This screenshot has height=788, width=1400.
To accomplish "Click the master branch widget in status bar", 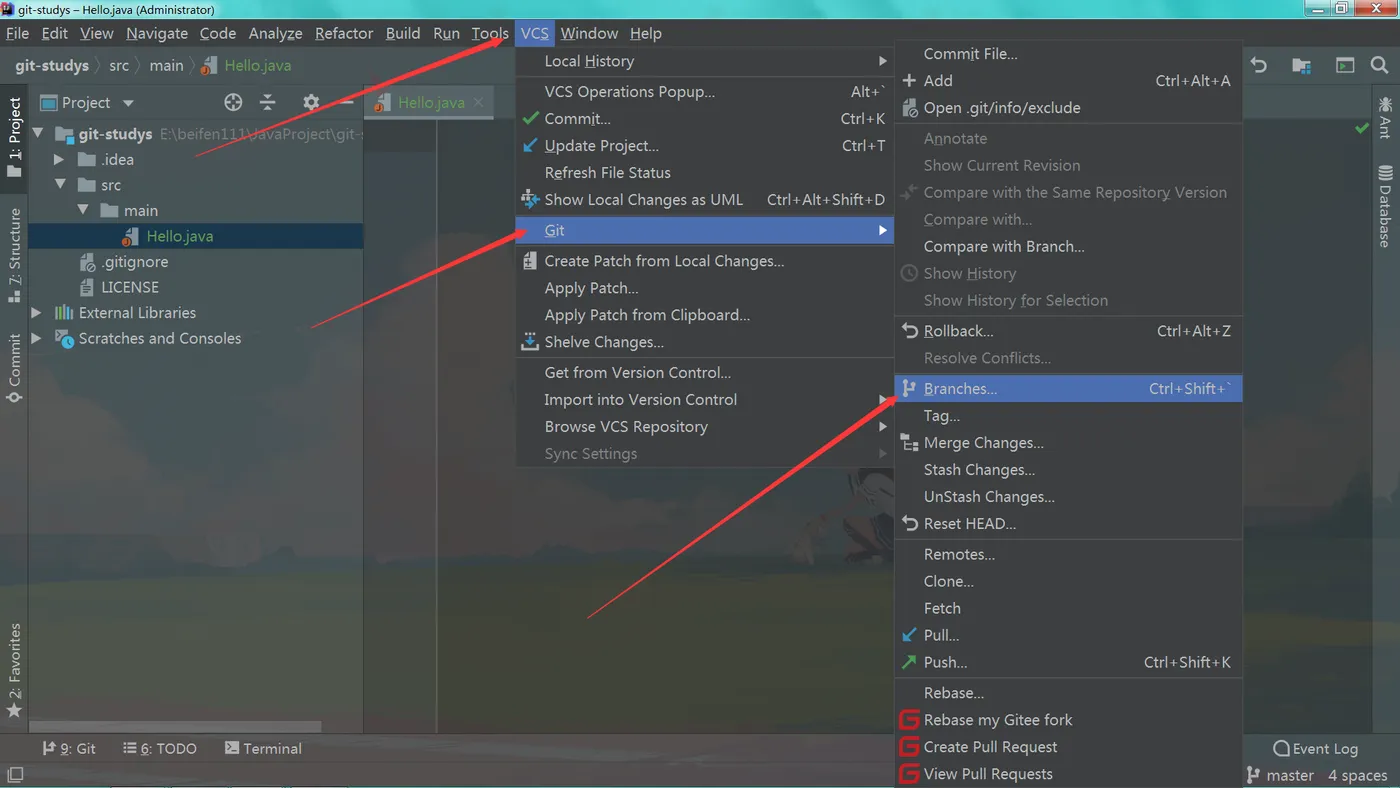I will (1280, 775).
